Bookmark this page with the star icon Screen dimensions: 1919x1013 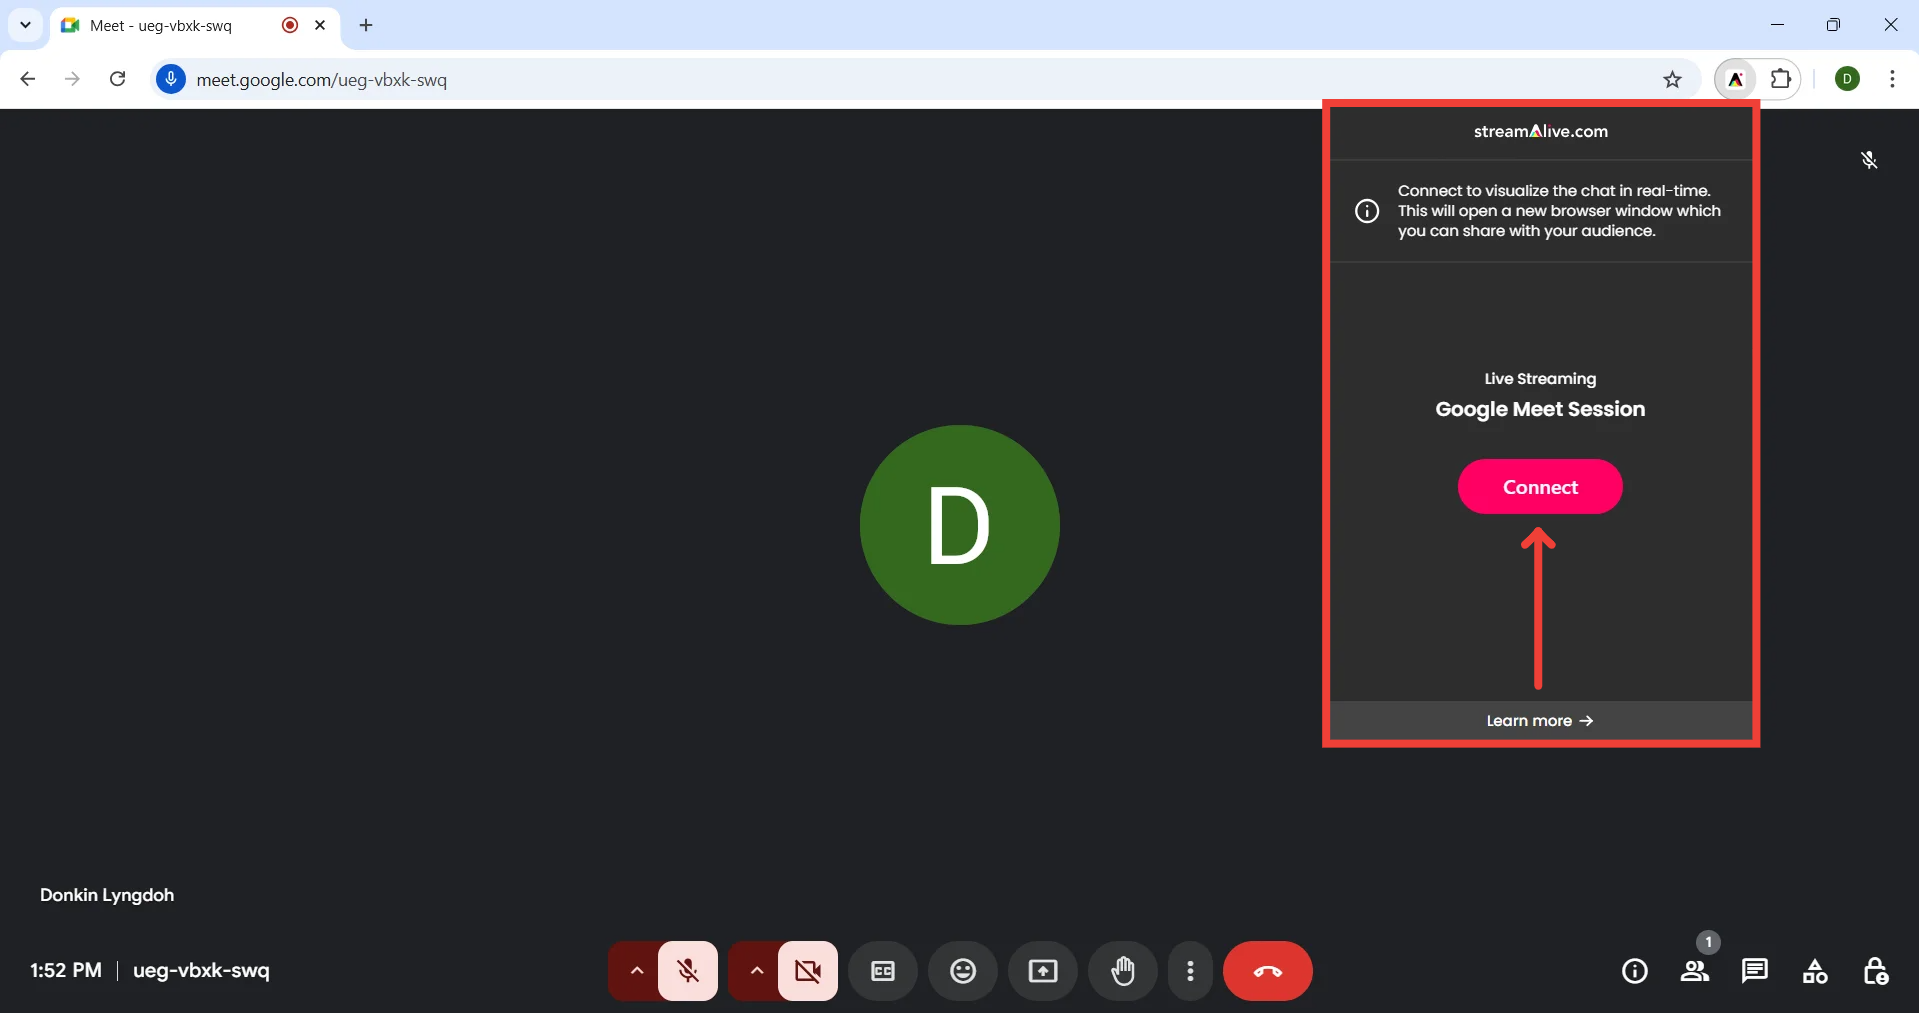click(x=1673, y=79)
